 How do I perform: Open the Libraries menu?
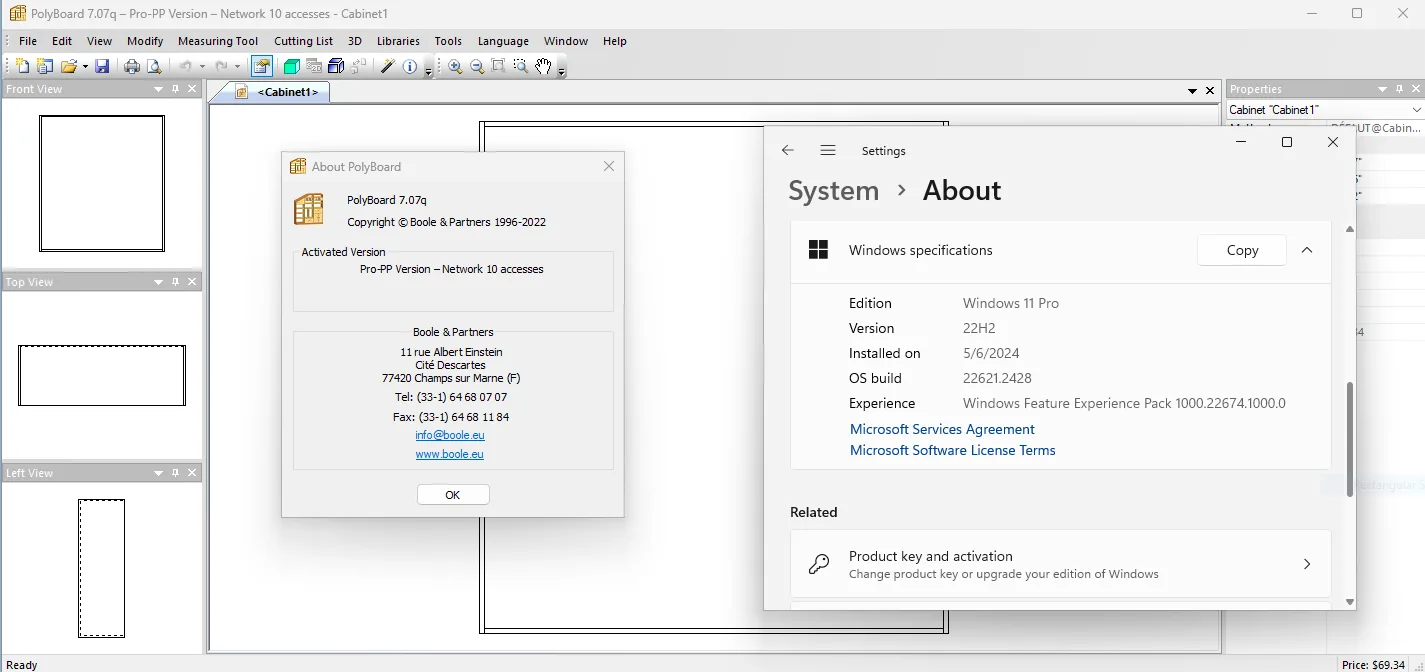tap(398, 41)
